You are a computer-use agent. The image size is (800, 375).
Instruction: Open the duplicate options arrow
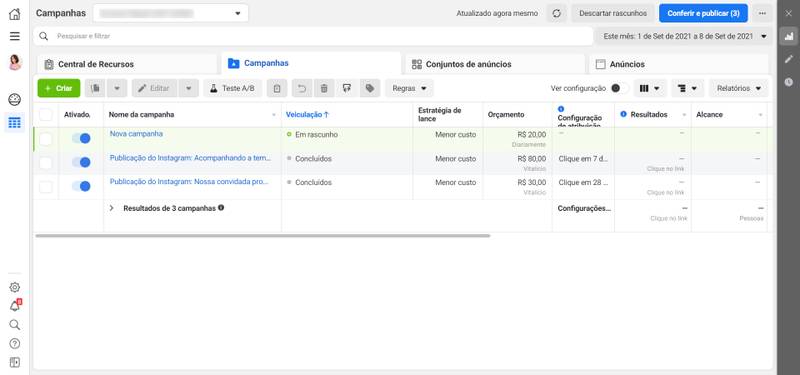tap(117, 88)
